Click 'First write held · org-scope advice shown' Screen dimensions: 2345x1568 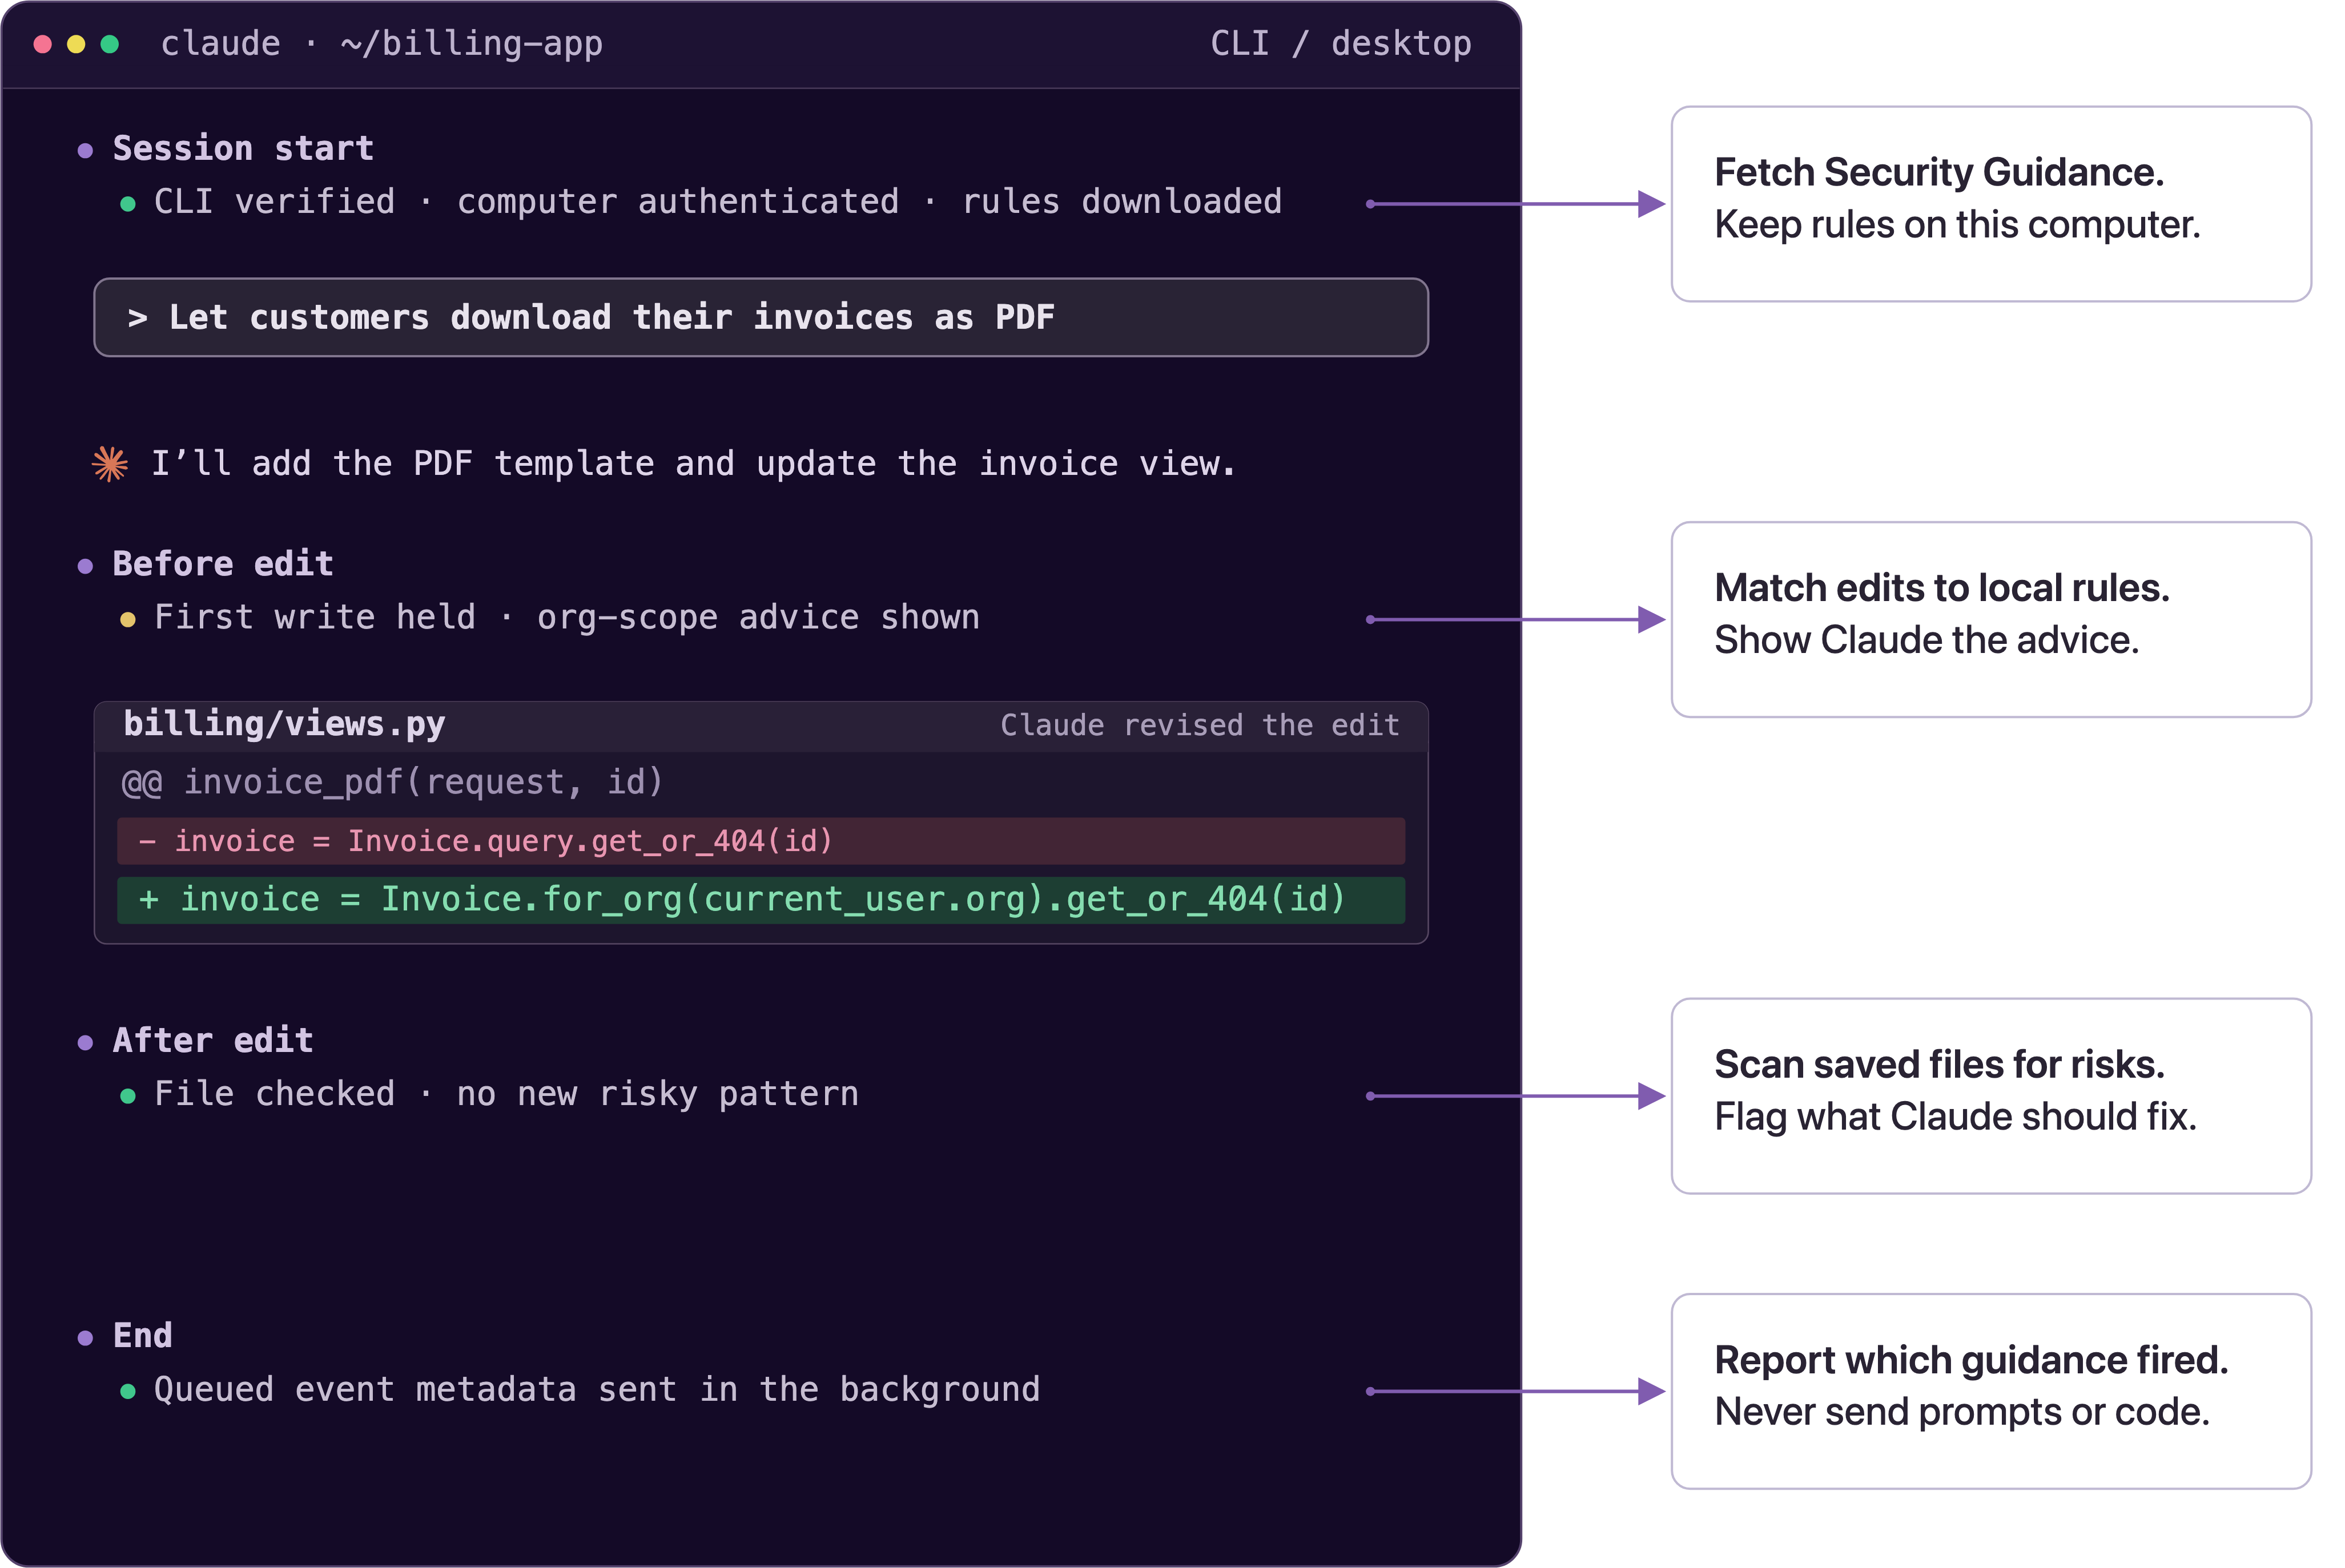(x=566, y=618)
